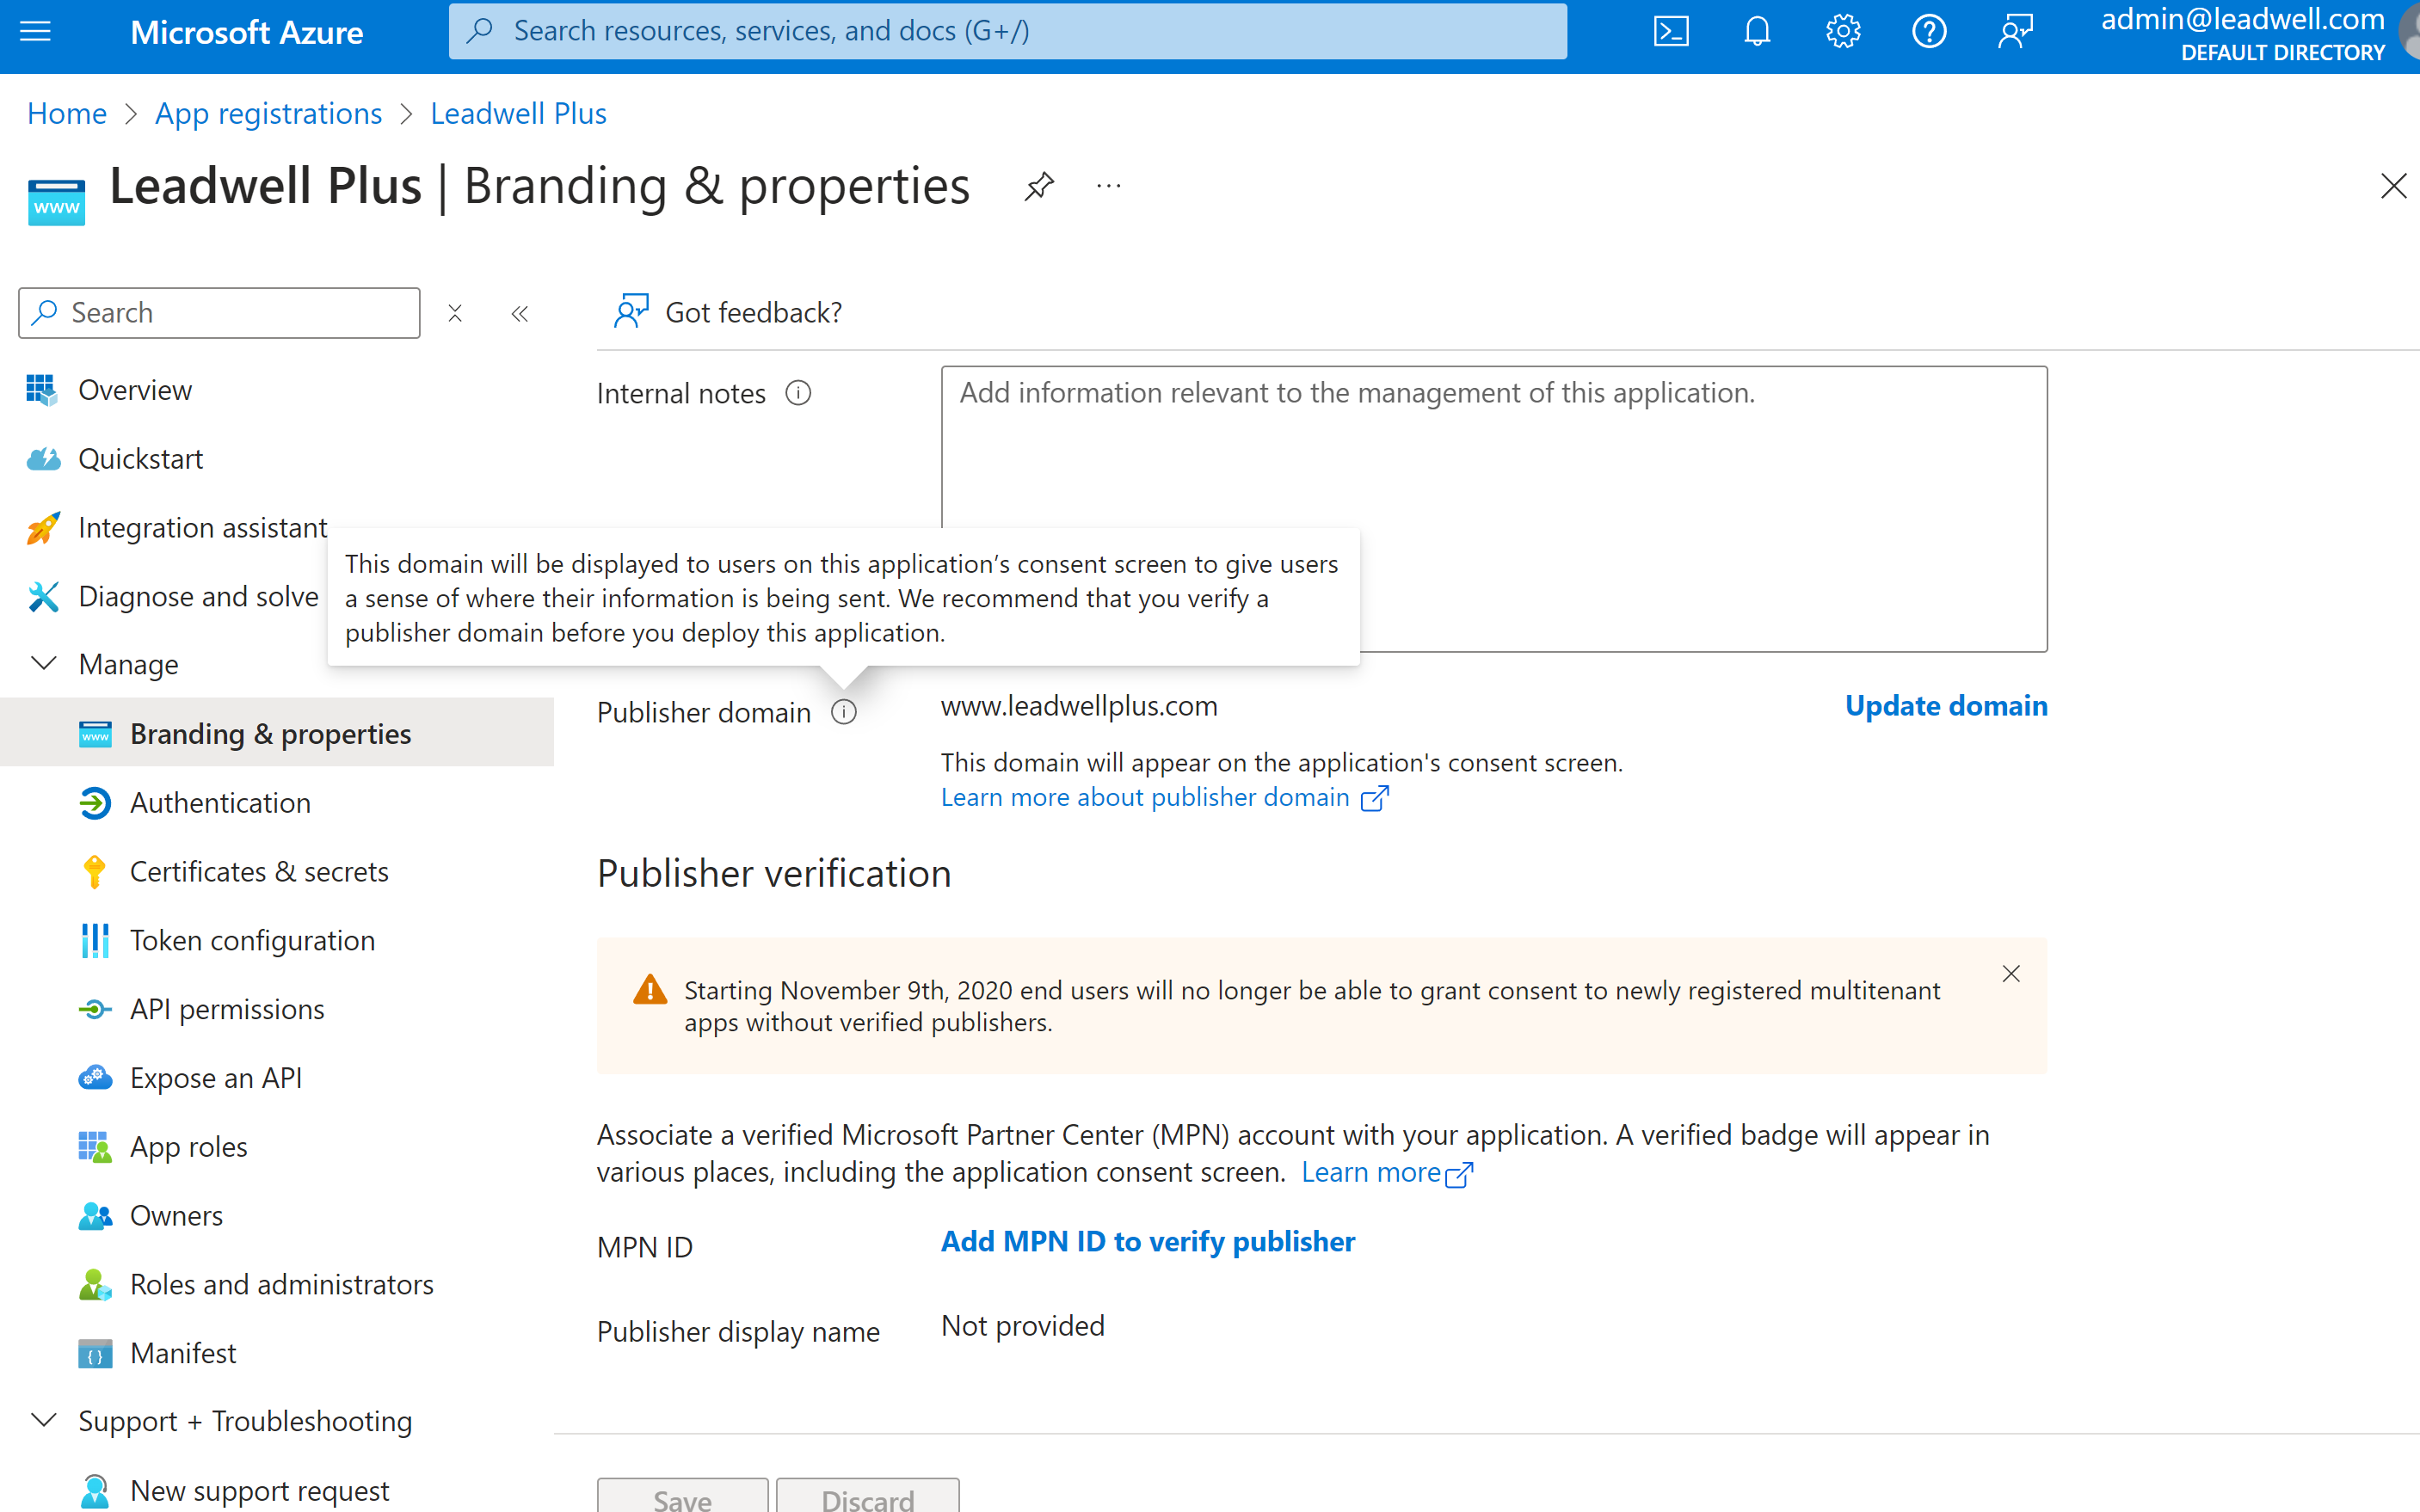
Task: Collapse the sidebar with double chevron
Action: tap(520, 314)
